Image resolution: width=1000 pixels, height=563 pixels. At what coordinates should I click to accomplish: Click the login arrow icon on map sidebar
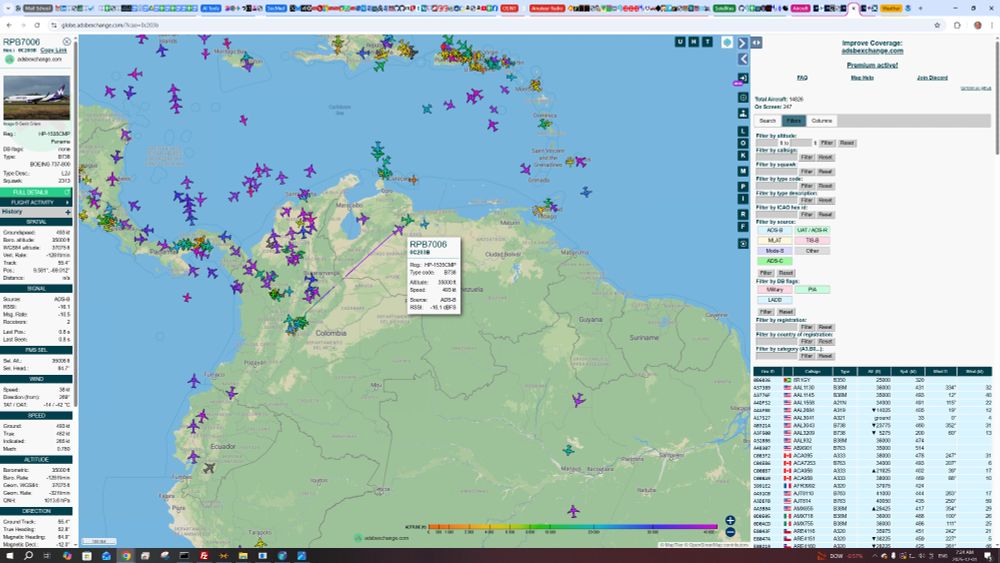pos(743,78)
